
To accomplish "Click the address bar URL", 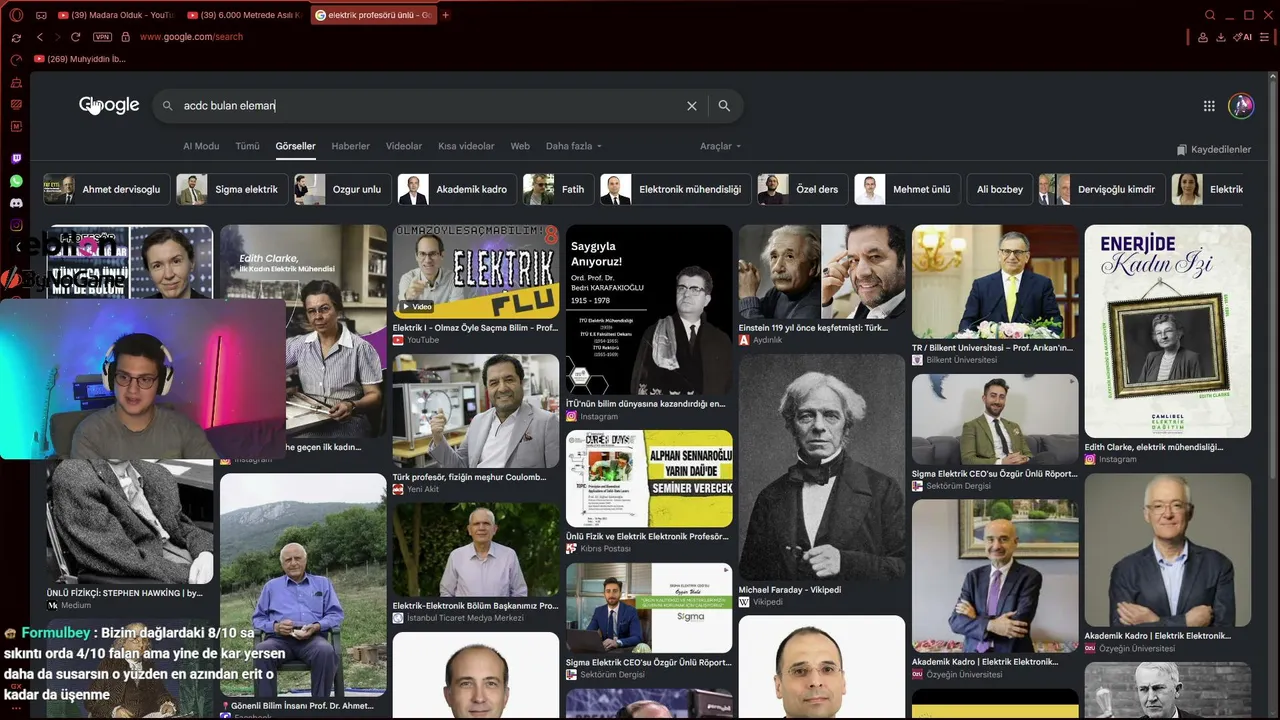I will pyautogui.click(x=191, y=37).
